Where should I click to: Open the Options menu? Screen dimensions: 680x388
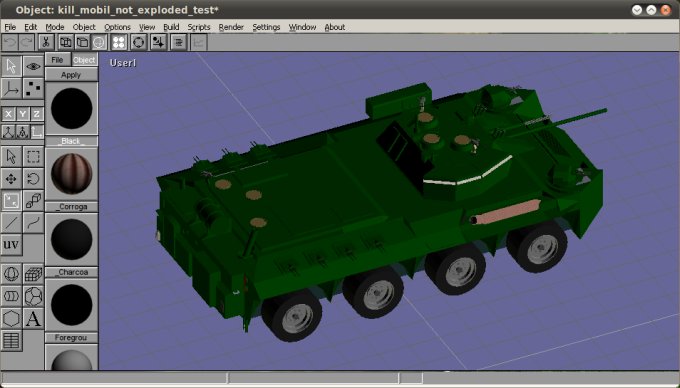pos(117,27)
